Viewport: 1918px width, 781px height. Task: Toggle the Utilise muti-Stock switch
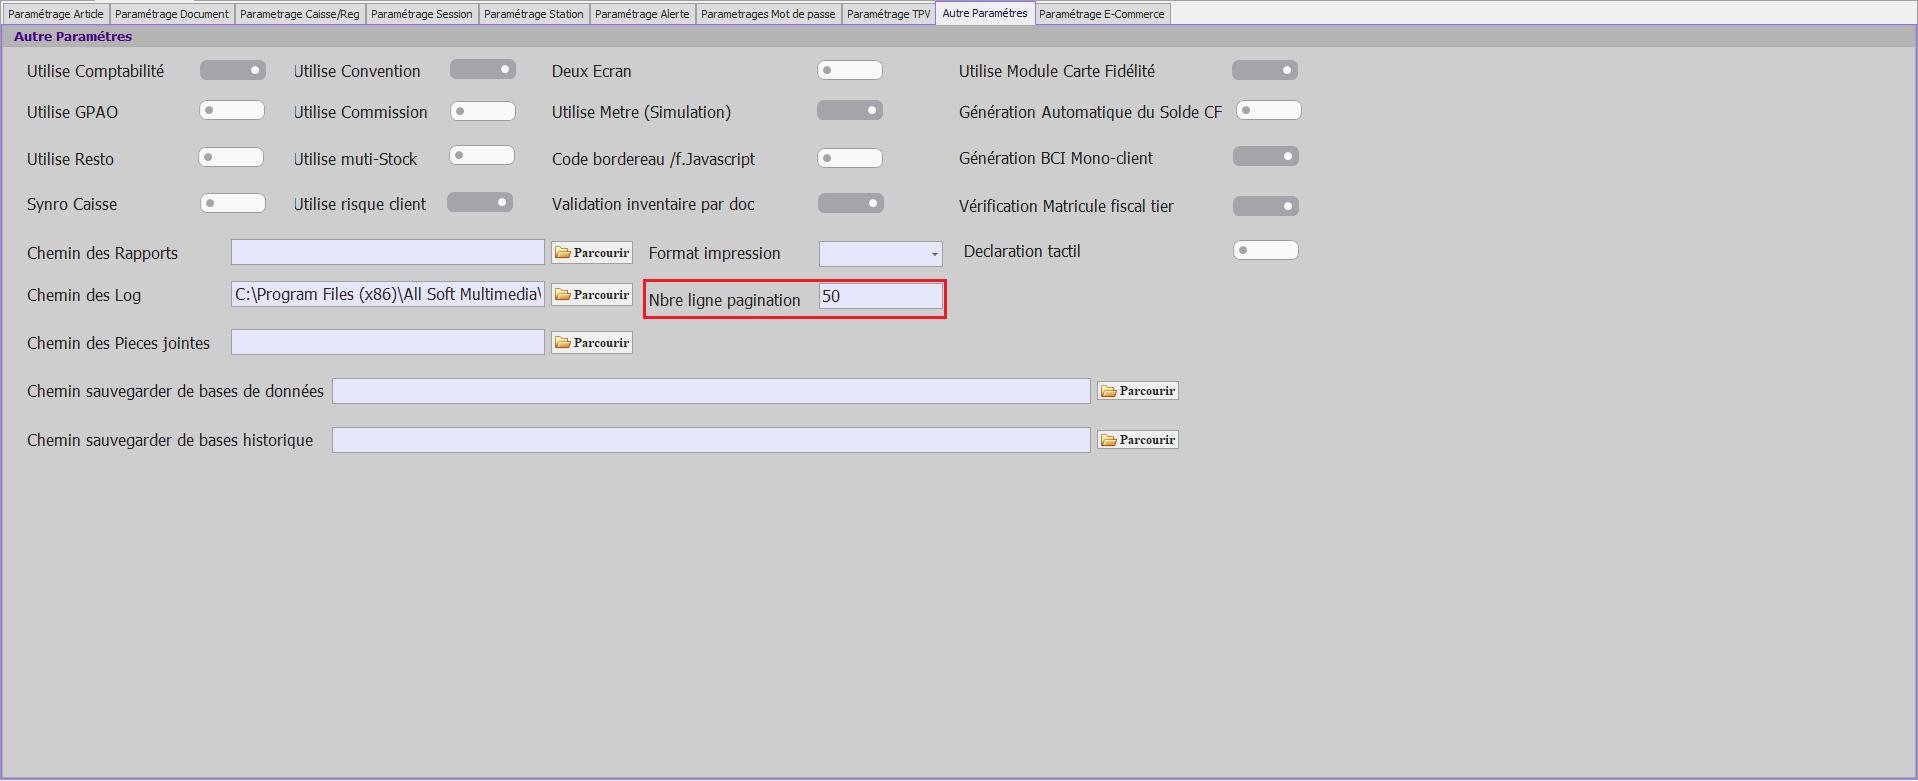point(482,155)
